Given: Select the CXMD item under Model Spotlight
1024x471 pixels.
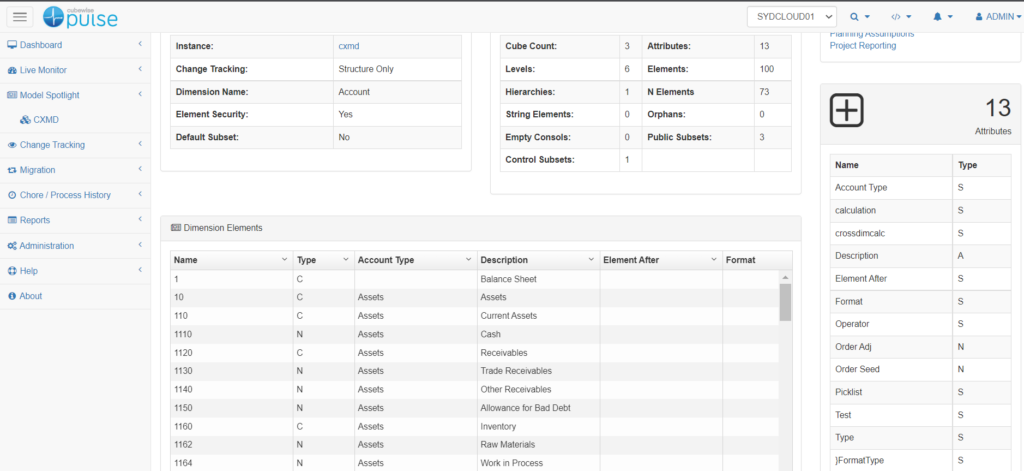Looking at the screenshot, I should click(45, 120).
